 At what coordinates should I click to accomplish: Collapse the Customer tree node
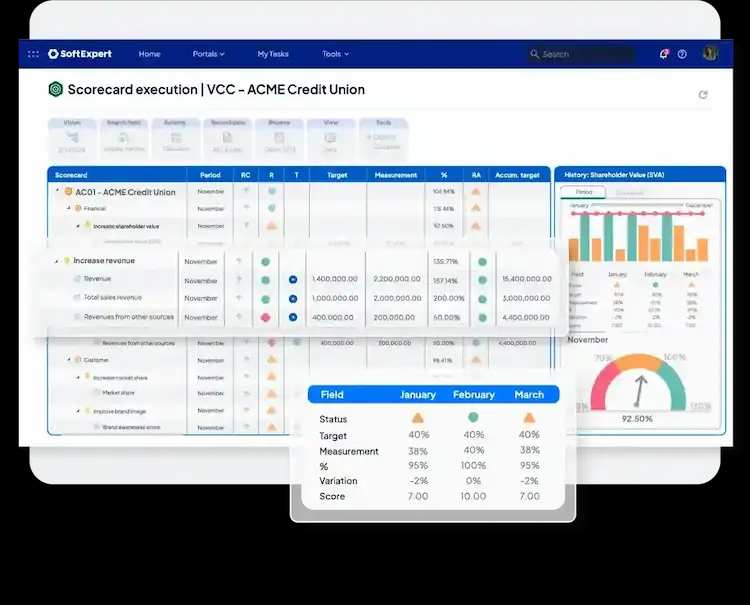[69, 359]
